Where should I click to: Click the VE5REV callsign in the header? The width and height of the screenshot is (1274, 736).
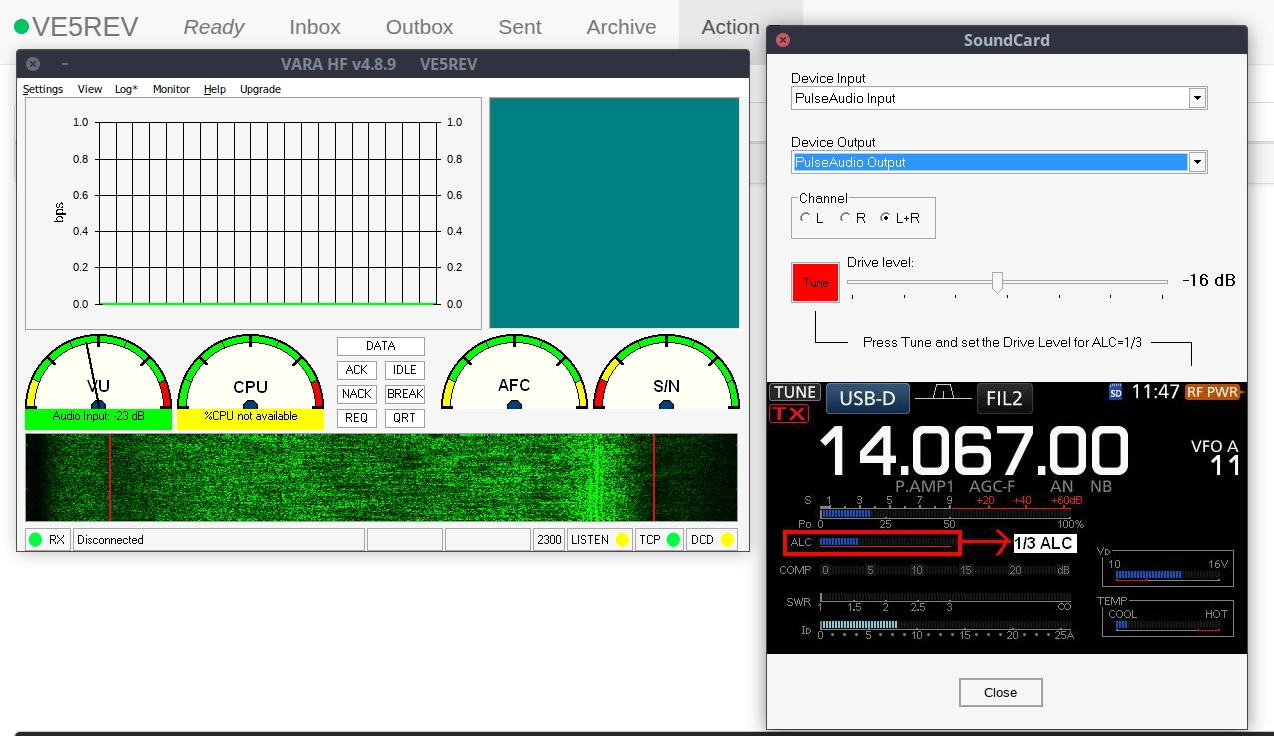pos(85,27)
